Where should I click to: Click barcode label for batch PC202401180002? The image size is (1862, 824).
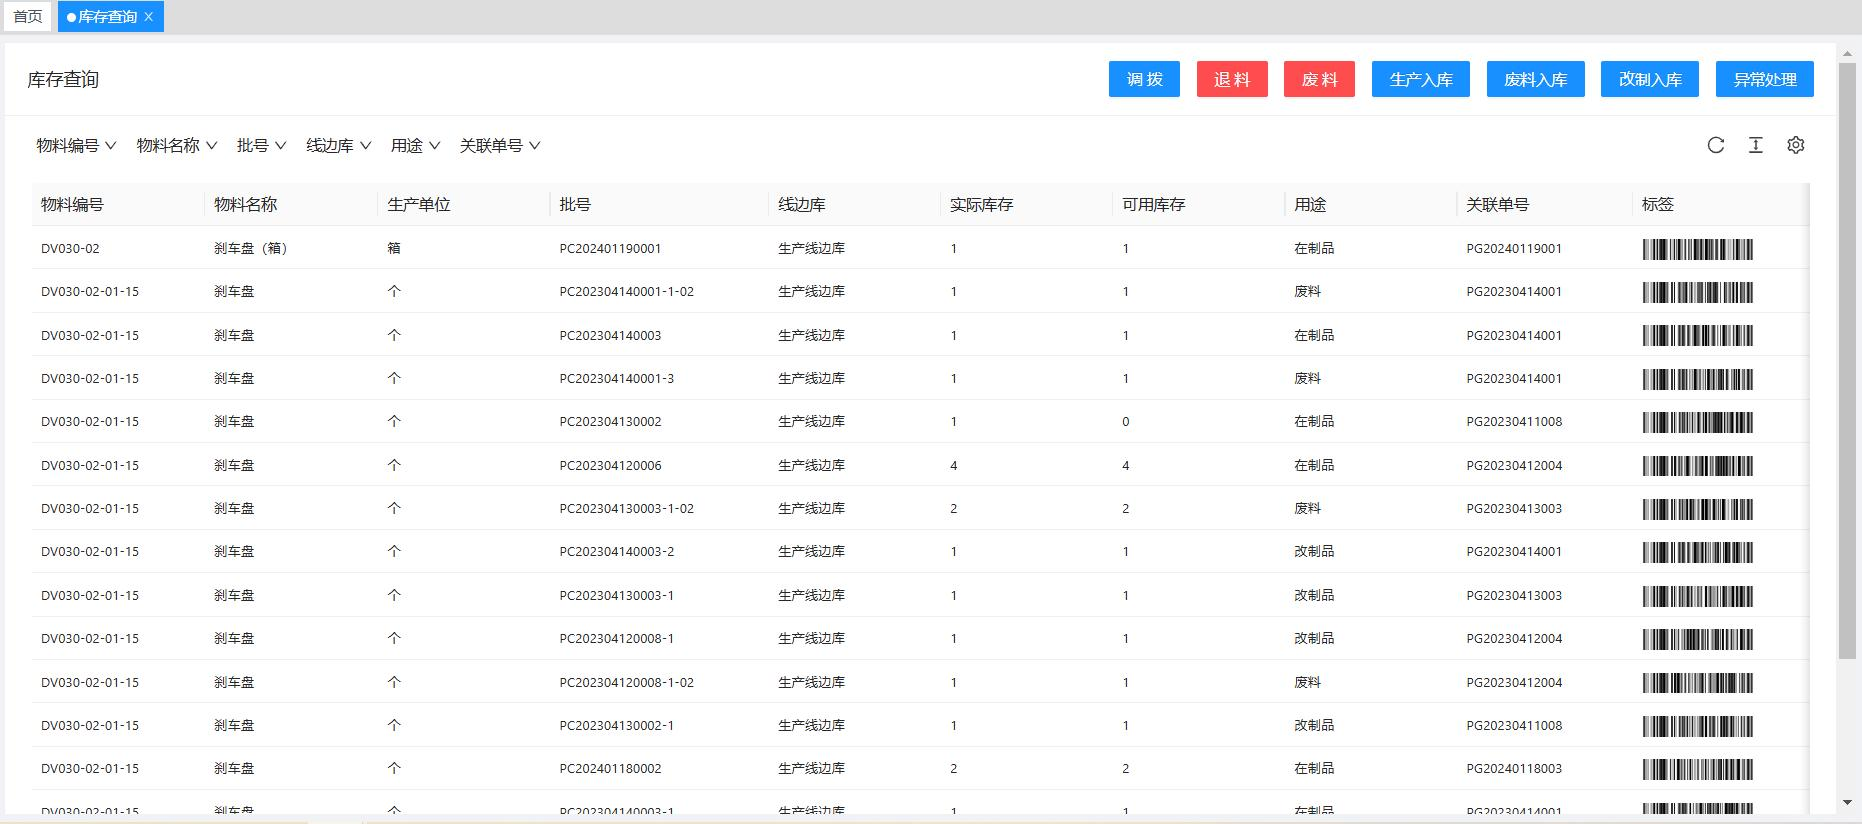[x=1697, y=769]
